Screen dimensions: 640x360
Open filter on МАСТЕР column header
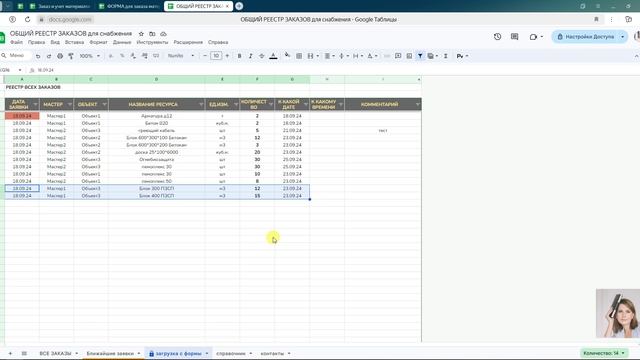(x=70, y=105)
